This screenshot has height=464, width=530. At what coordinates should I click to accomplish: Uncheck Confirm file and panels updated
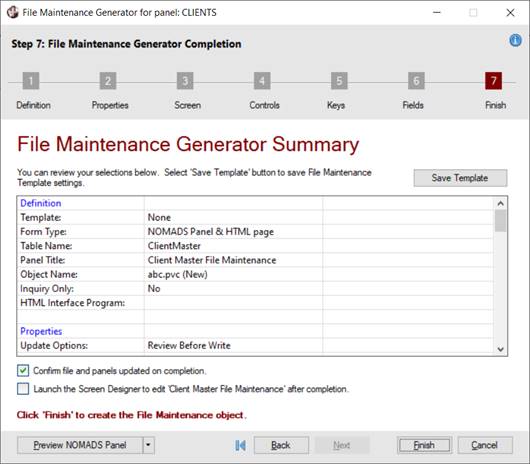[x=23, y=371]
